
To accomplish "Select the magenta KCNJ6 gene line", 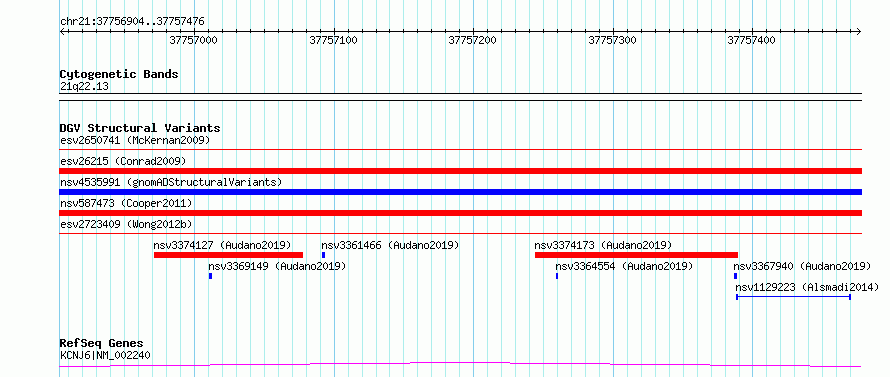I will pos(461,364).
